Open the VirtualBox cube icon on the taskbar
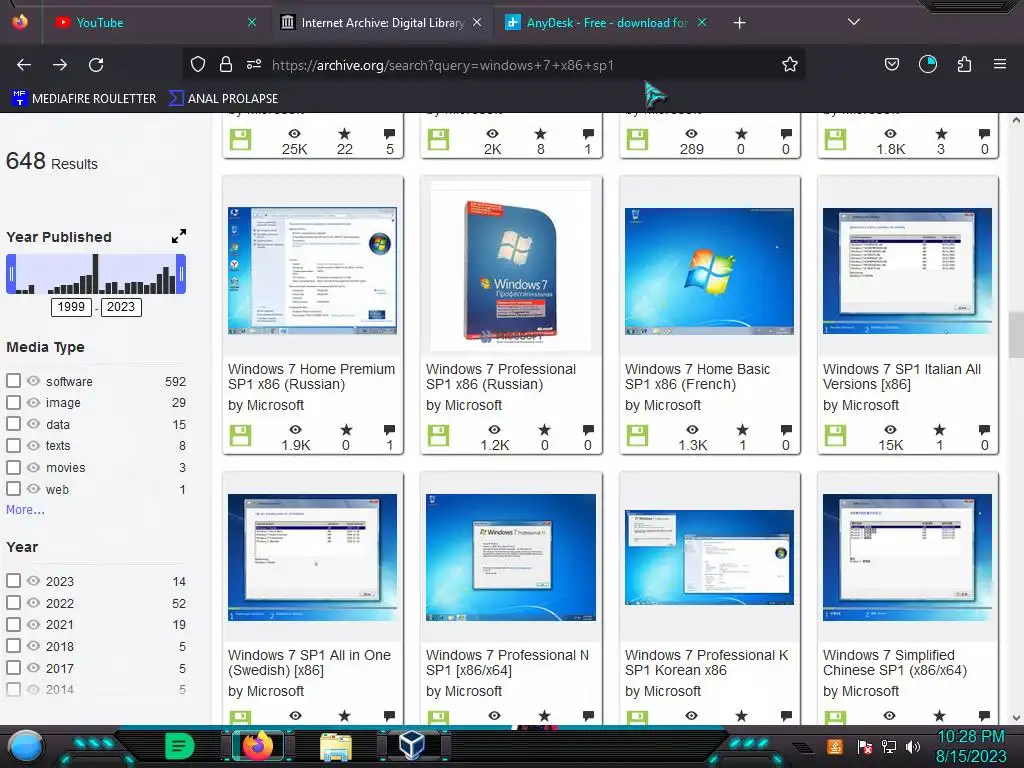This screenshot has width=1024, height=768. (412, 745)
